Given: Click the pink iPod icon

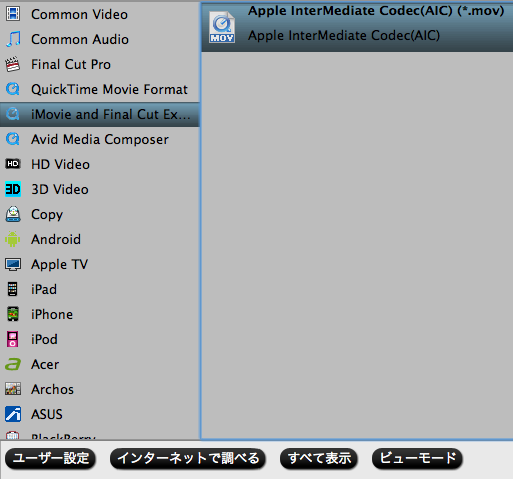Looking at the screenshot, I should pyautogui.click(x=13, y=339).
